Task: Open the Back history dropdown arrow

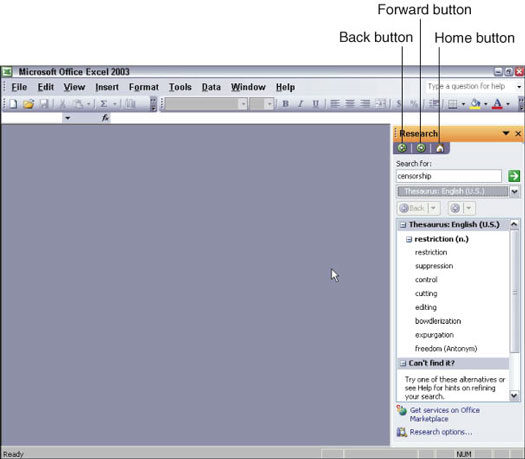Action: [x=433, y=208]
